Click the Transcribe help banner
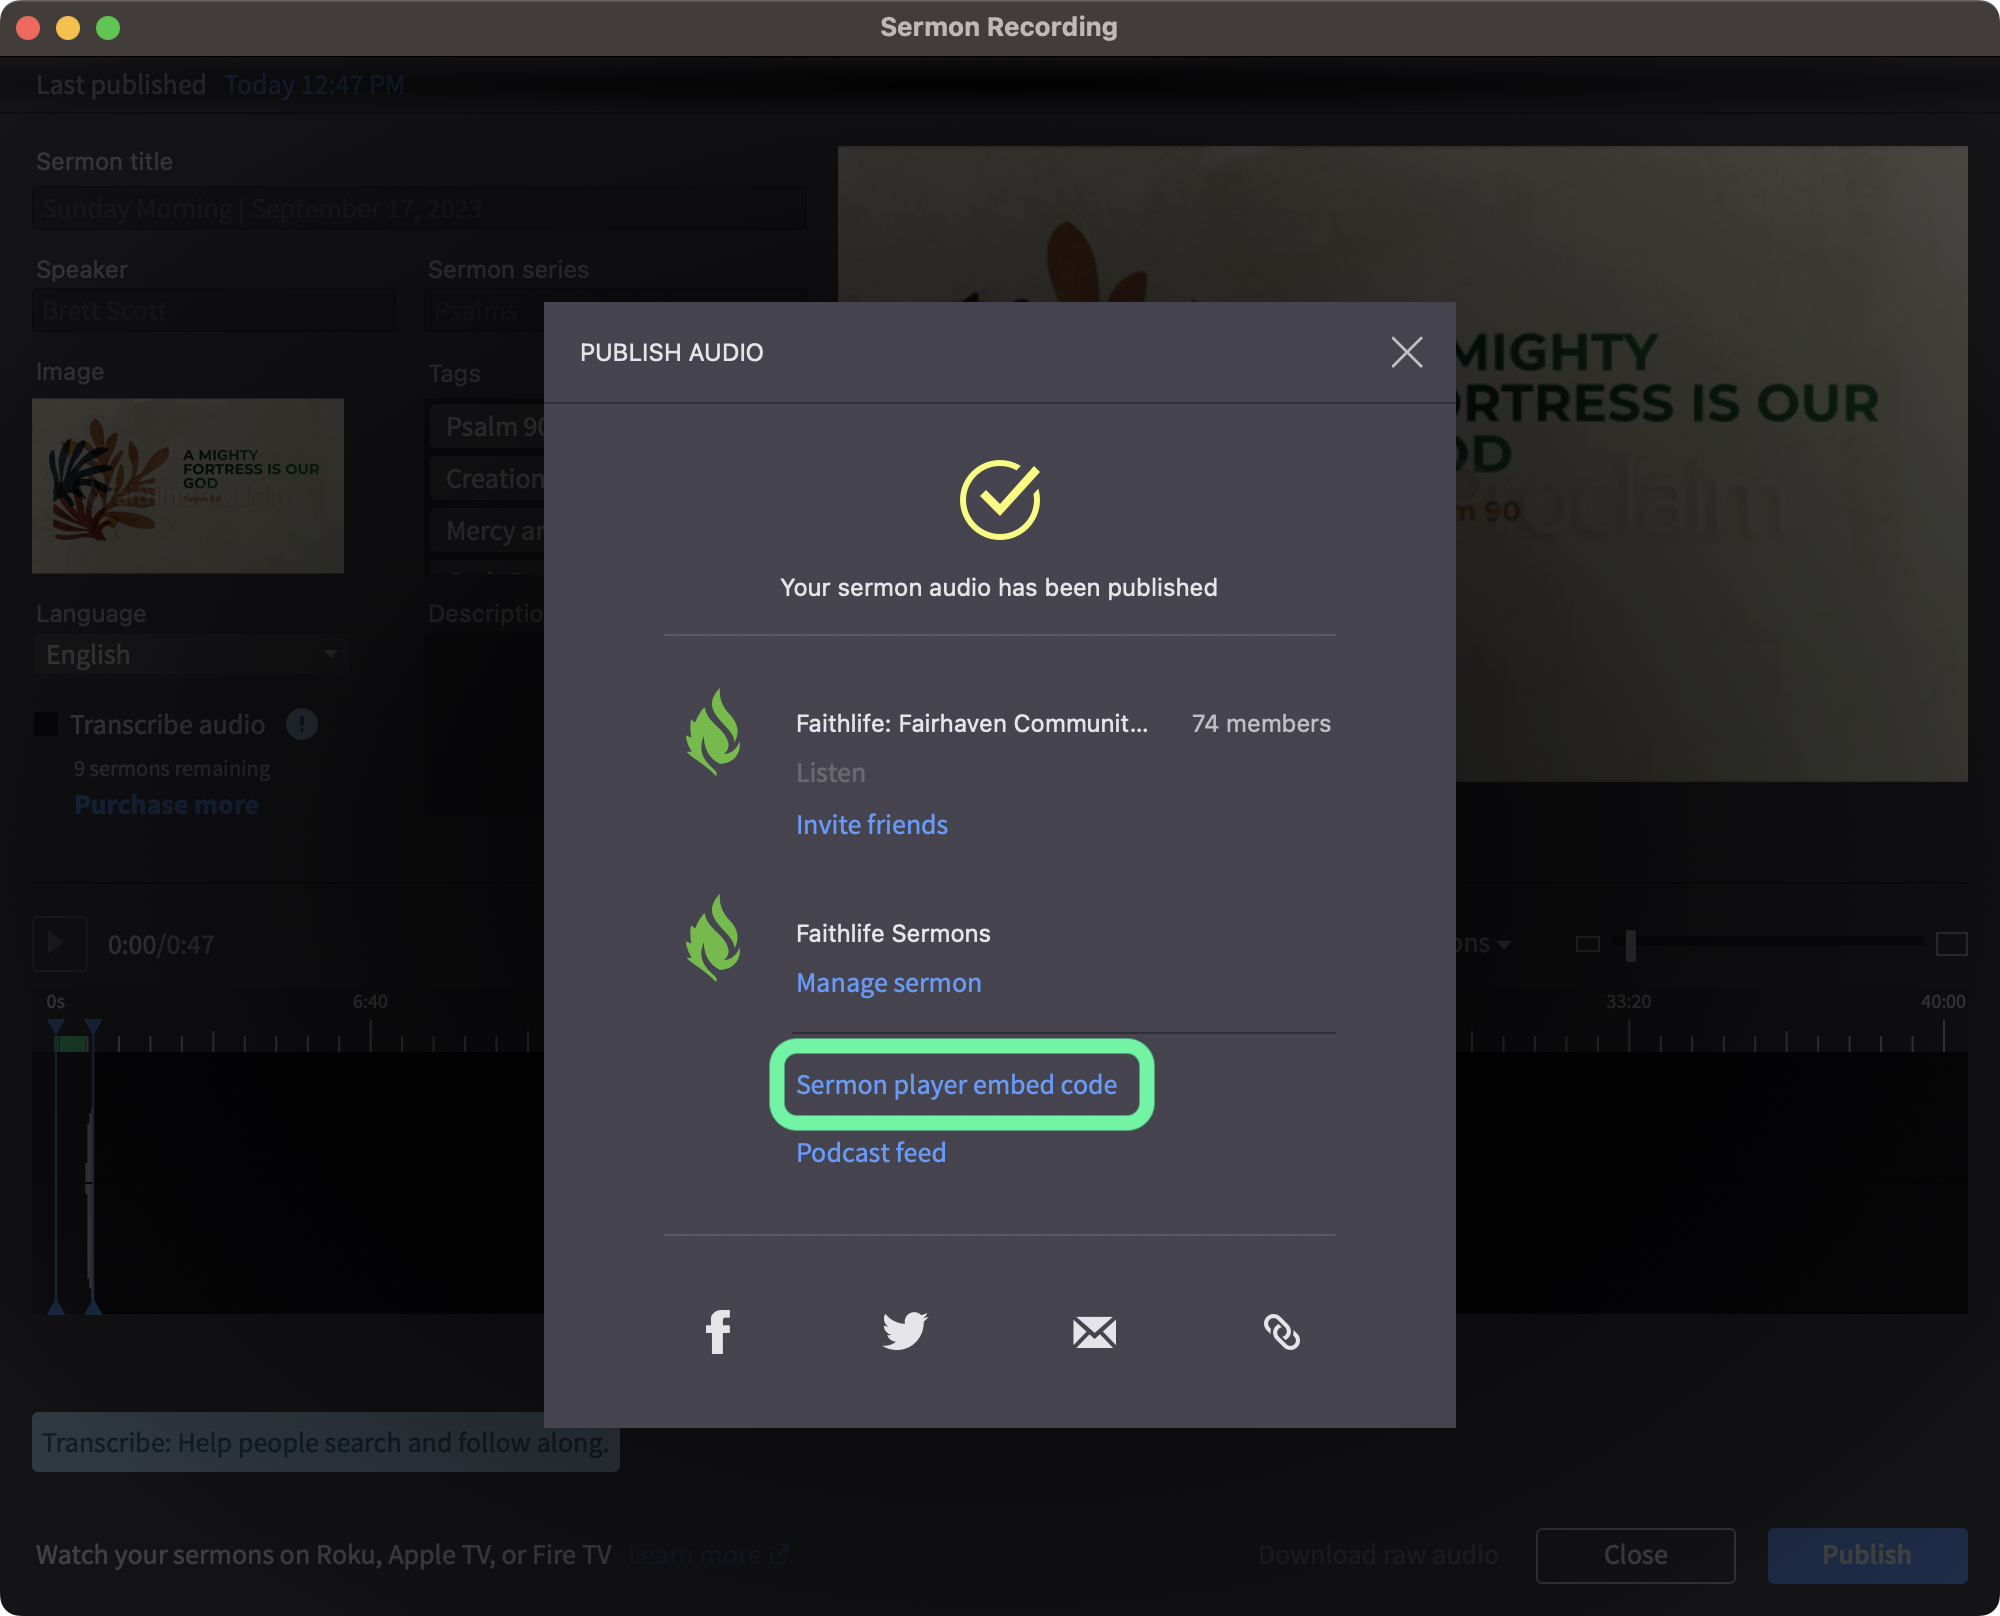2000x1616 pixels. pyautogui.click(x=326, y=1442)
